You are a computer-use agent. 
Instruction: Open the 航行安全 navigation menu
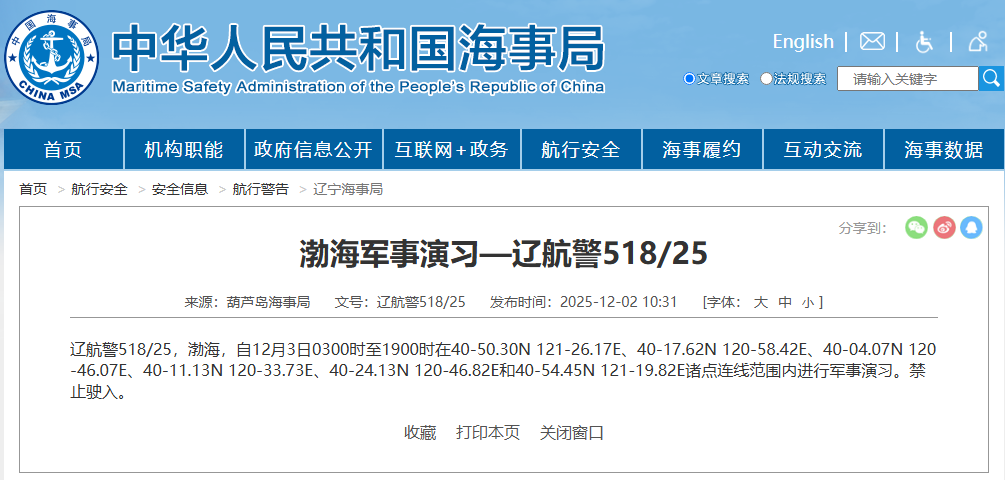[x=581, y=150]
